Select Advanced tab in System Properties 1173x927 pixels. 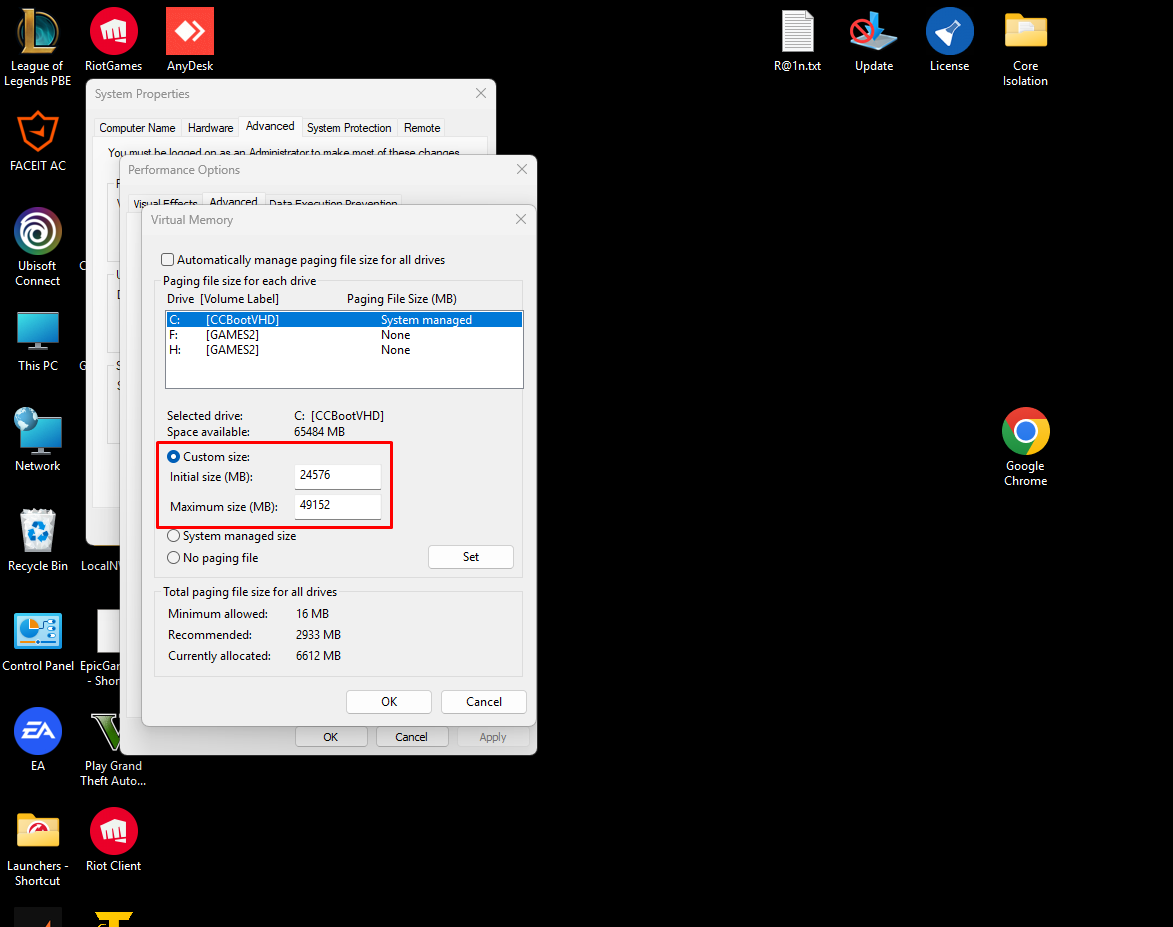[x=270, y=126]
